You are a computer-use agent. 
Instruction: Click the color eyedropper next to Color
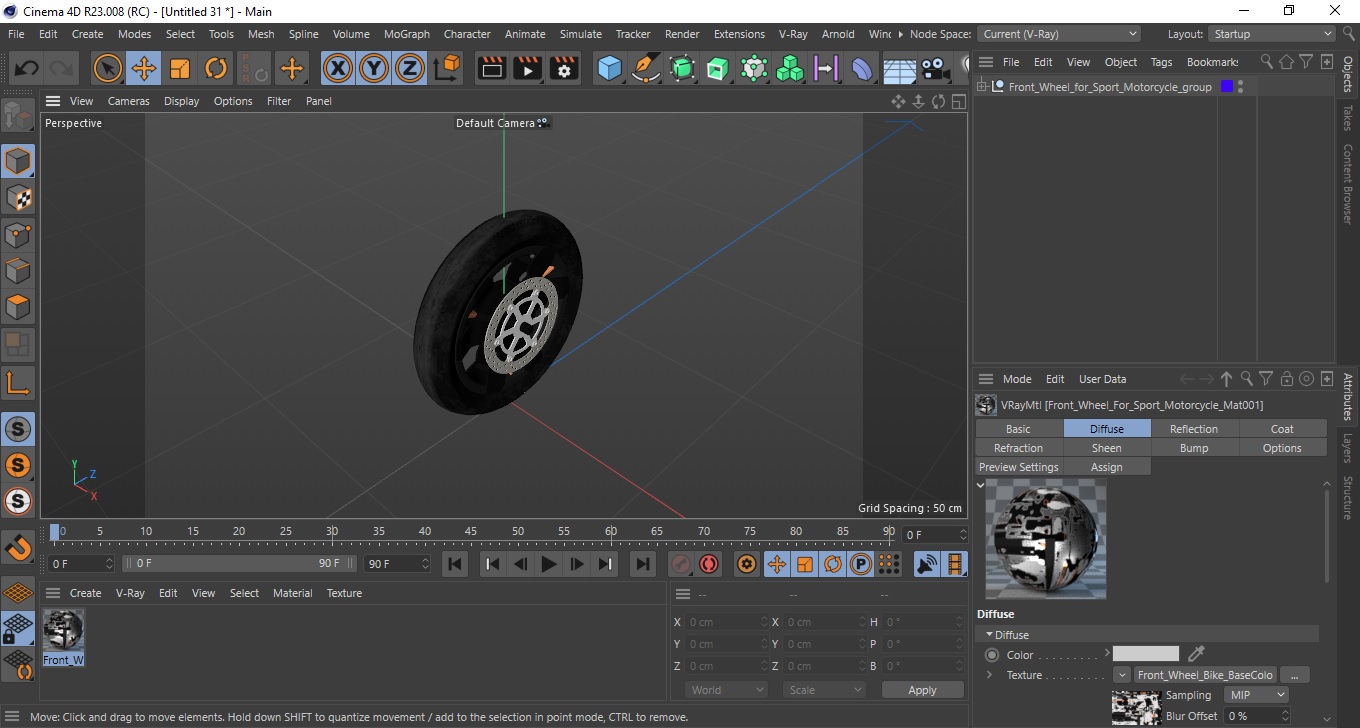tap(1196, 654)
